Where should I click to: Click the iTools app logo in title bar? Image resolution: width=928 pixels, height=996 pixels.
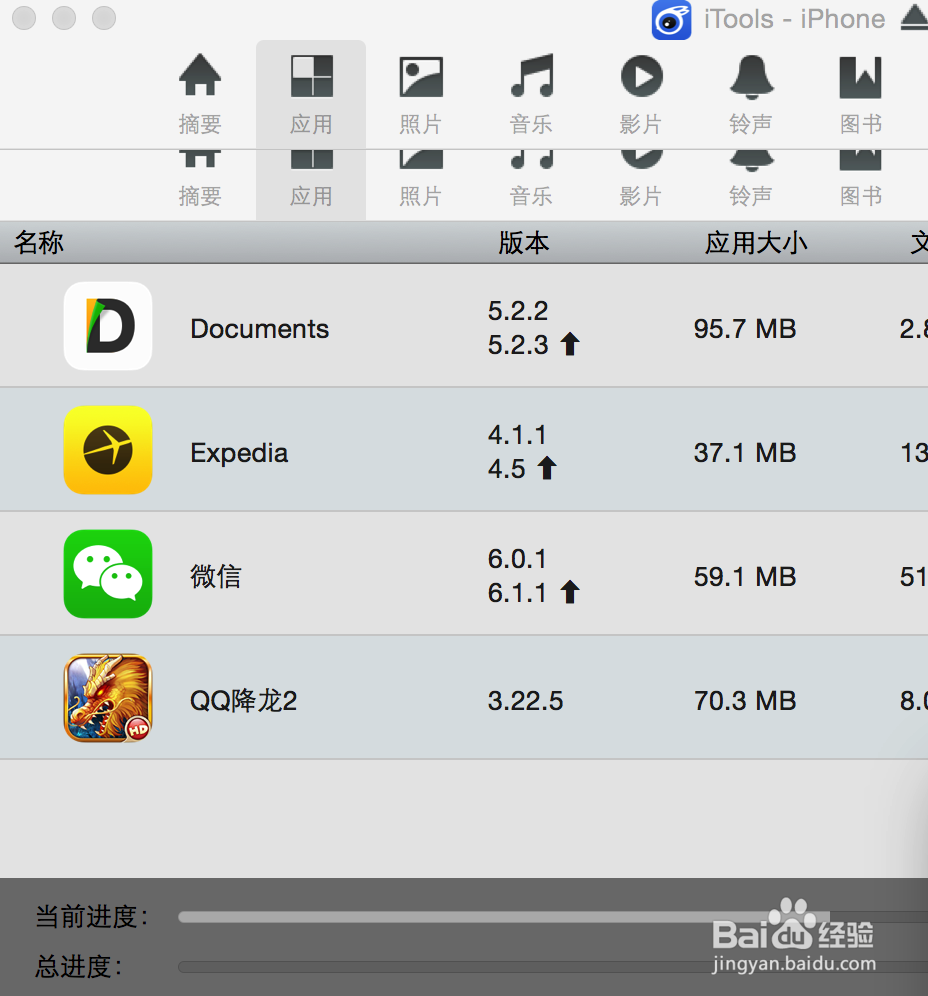[671, 20]
